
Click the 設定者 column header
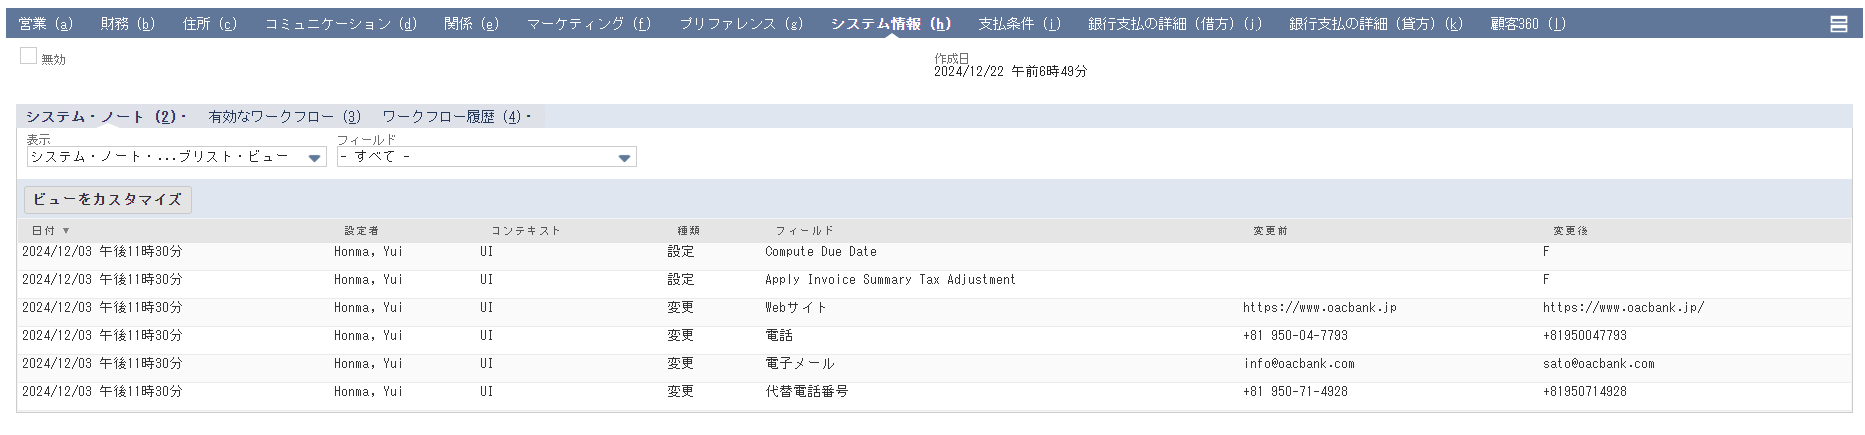point(362,231)
